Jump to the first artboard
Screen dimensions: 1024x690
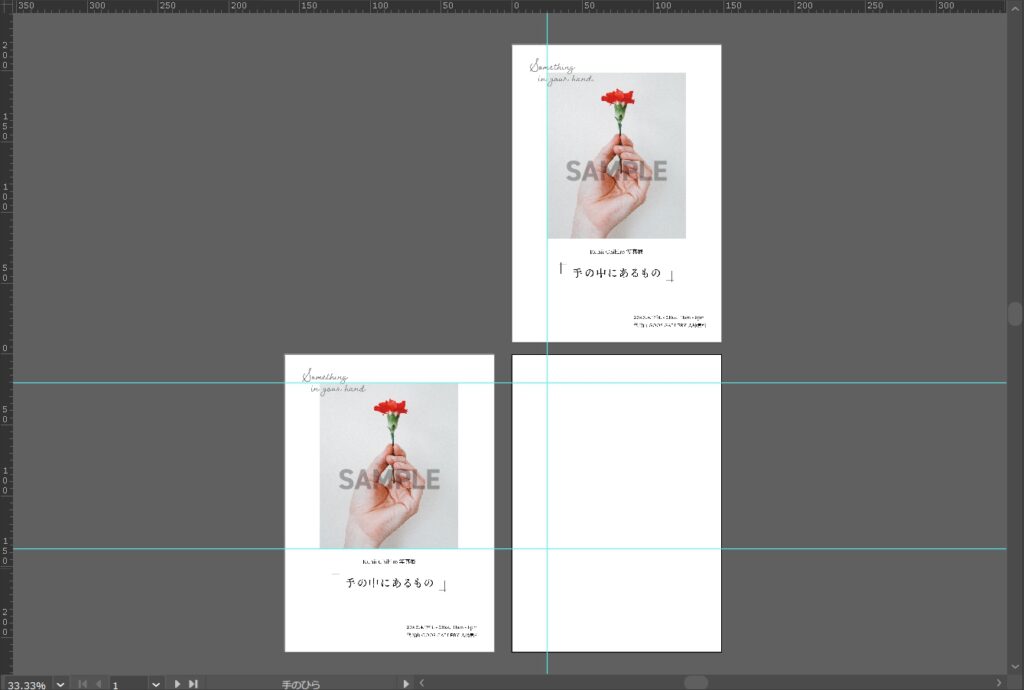coord(83,684)
